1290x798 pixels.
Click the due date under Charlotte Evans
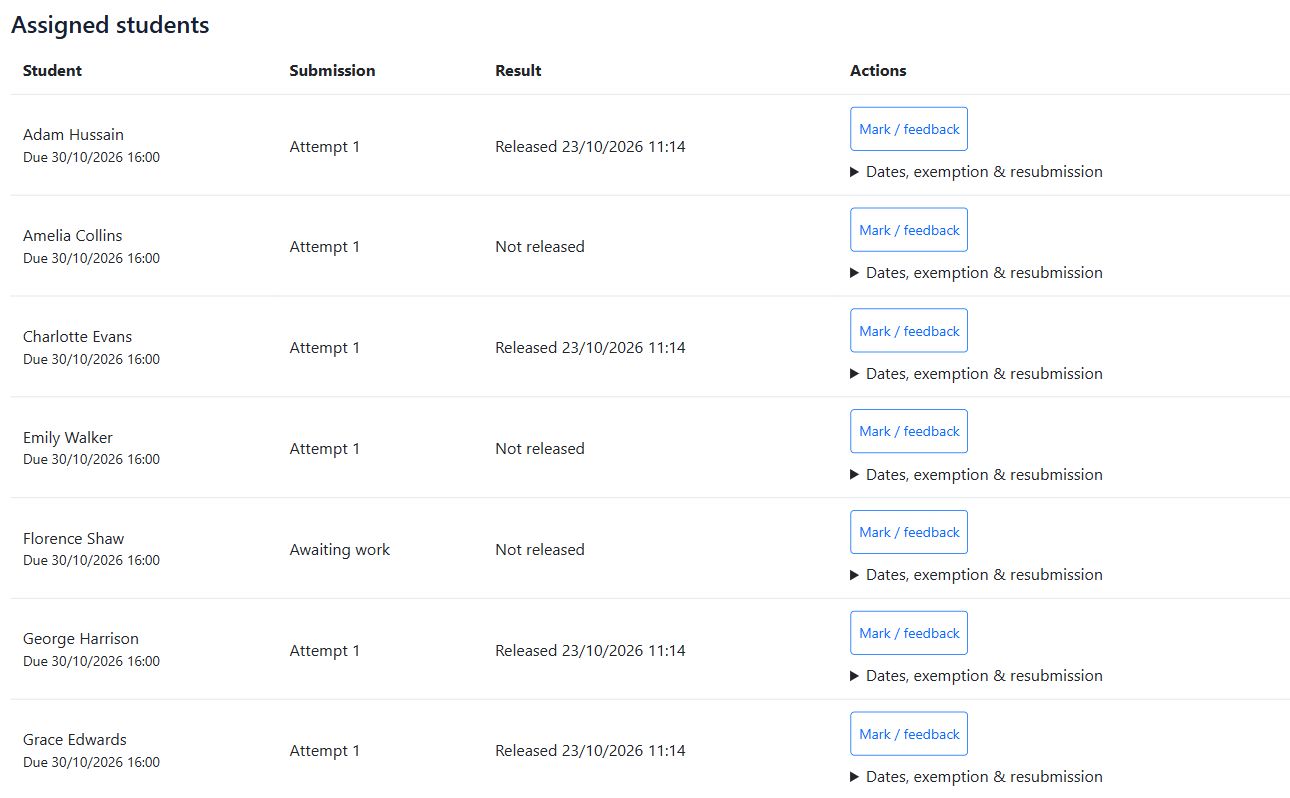point(91,360)
